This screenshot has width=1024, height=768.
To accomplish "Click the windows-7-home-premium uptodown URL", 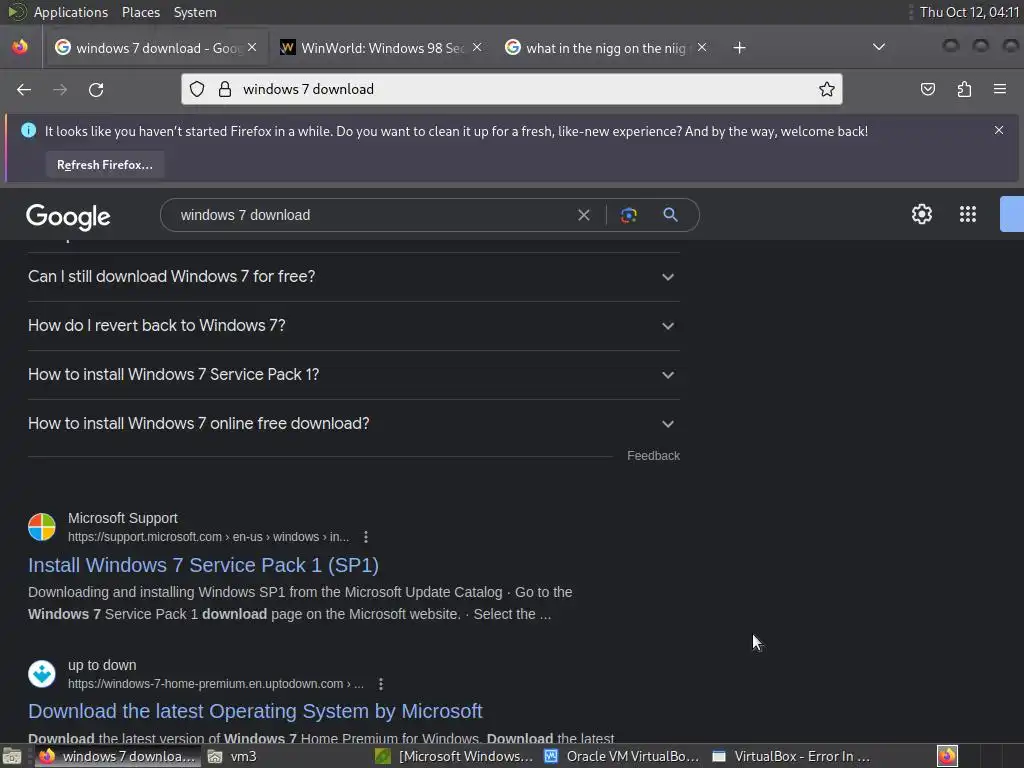I will coord(216,684).
